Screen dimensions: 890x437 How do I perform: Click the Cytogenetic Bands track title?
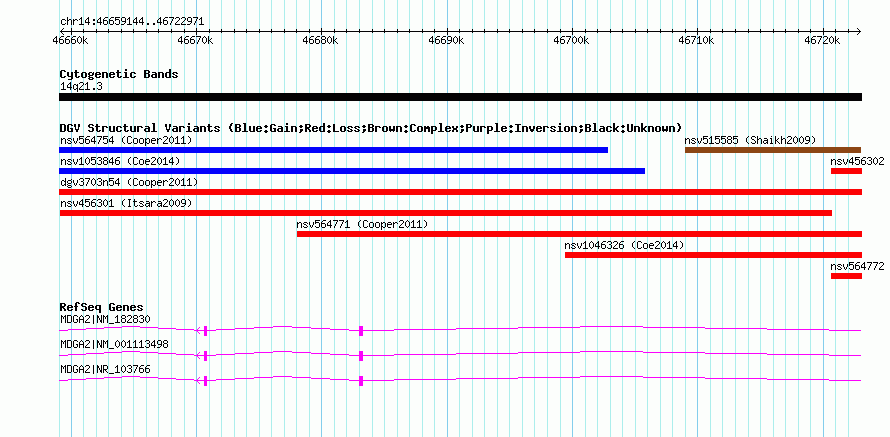(119, 74)
